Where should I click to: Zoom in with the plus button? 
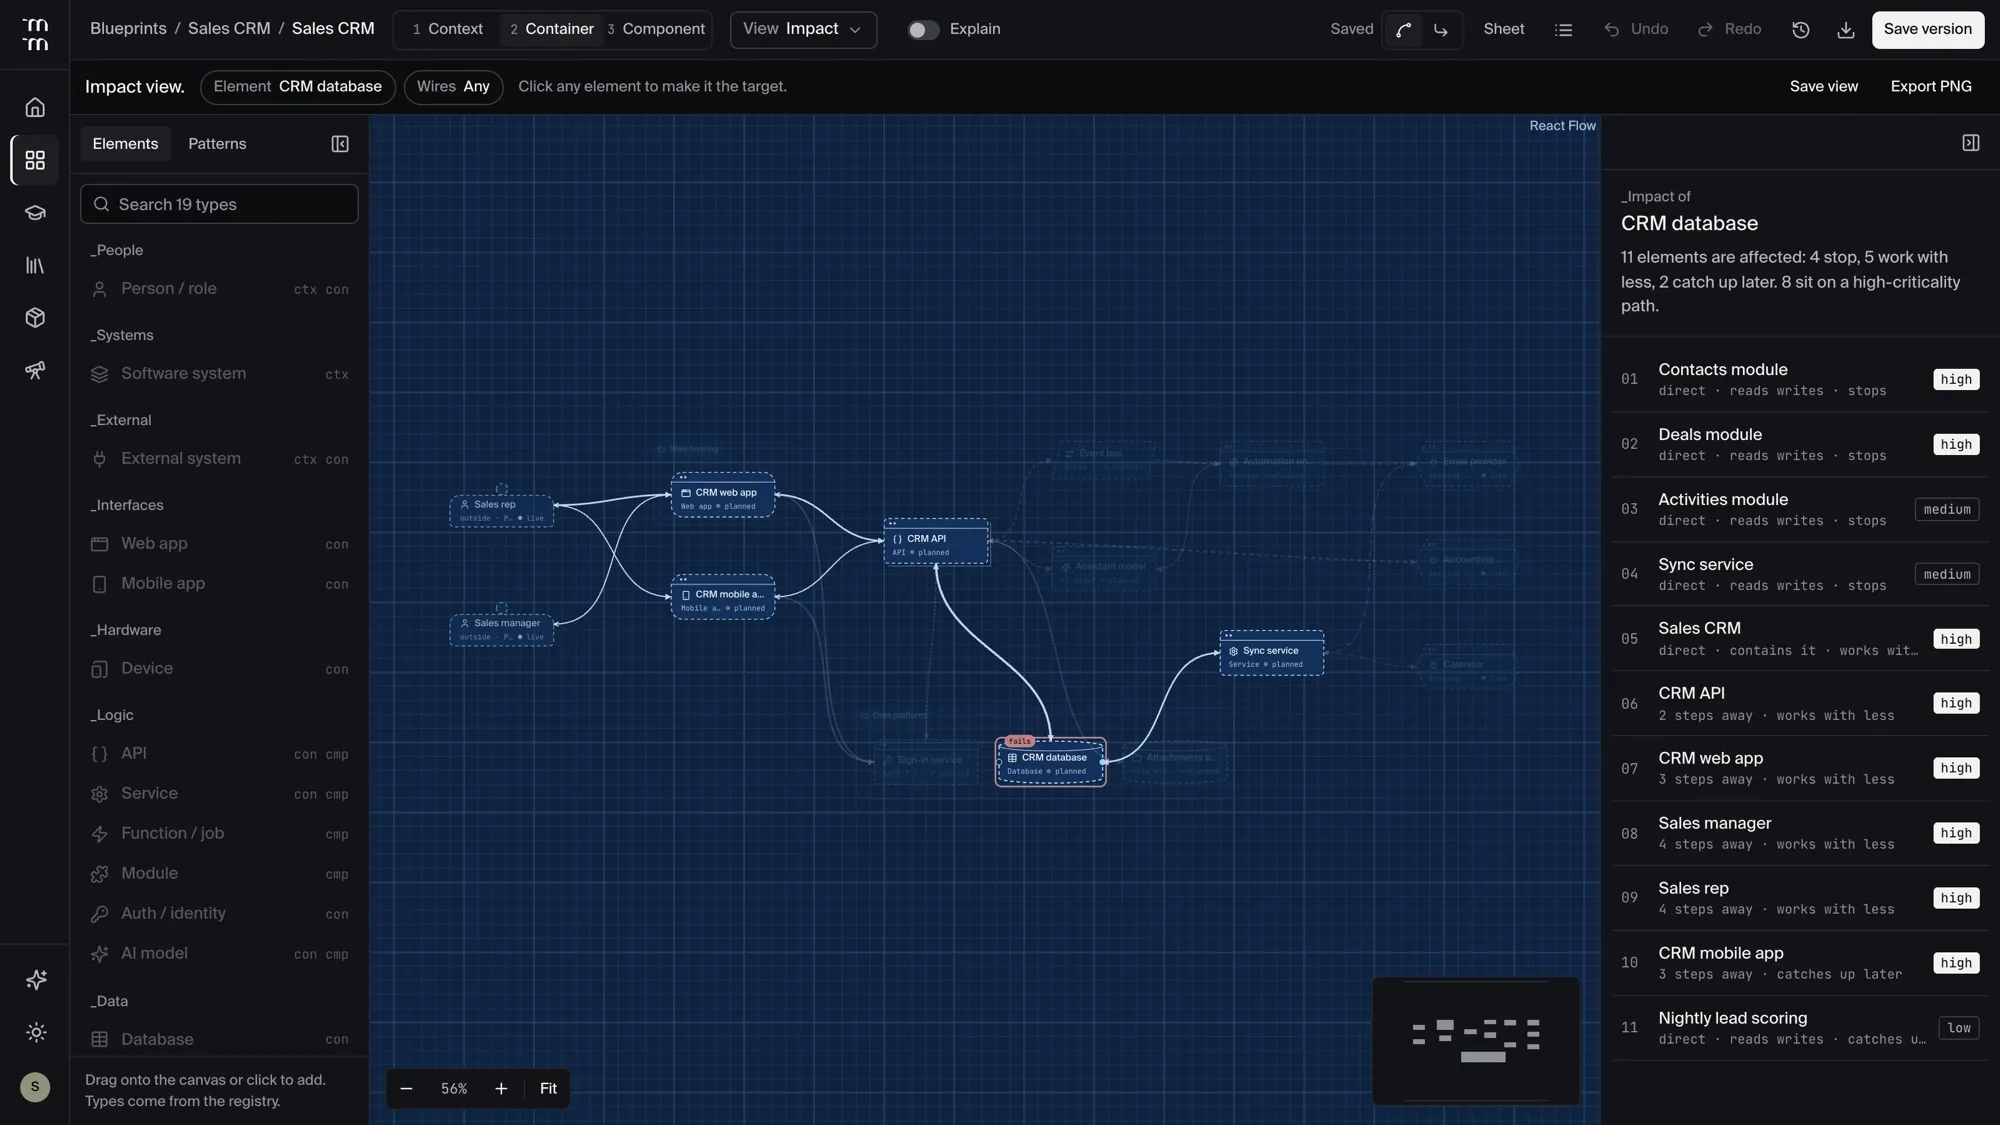(501, 1089)
